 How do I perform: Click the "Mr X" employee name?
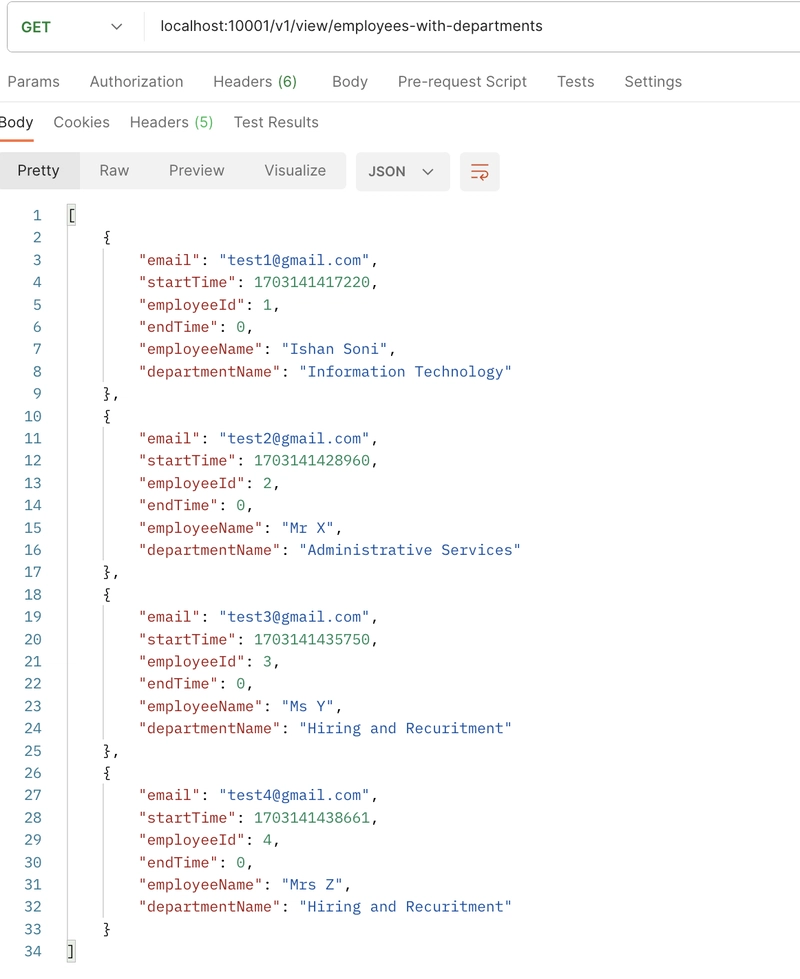click(x=307, y=528)
